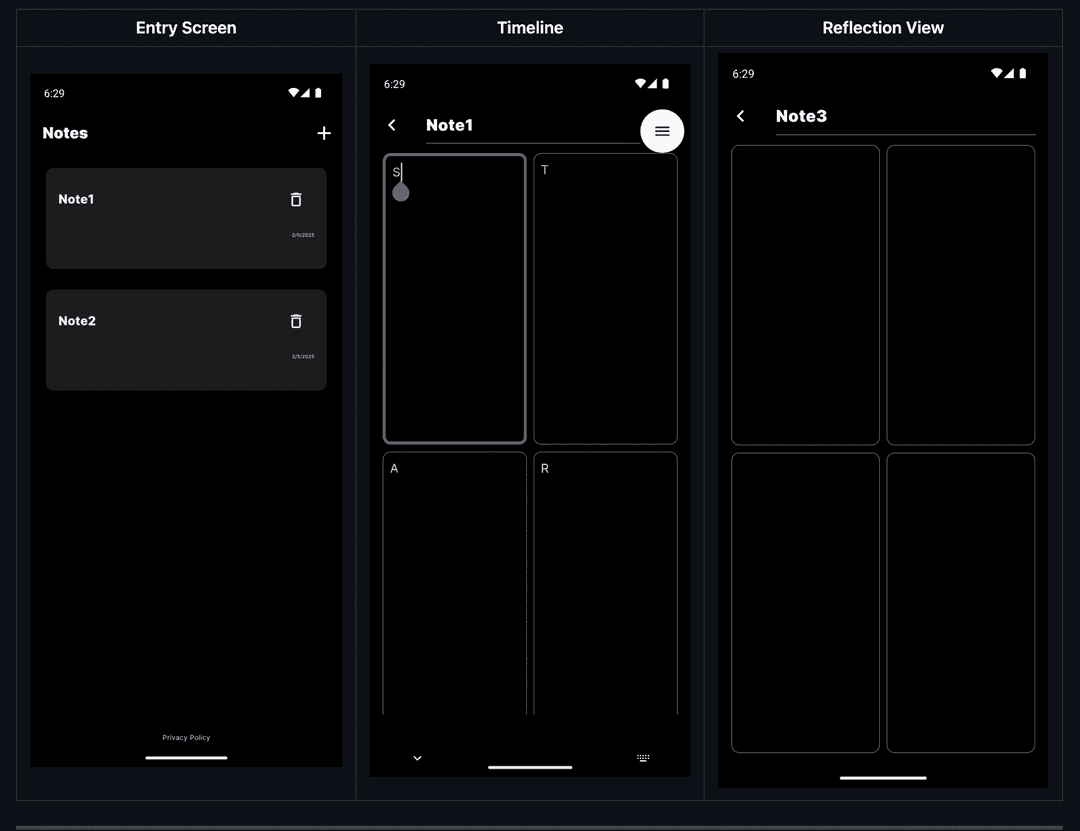Tap the signal icon on Reflection View screen
1080x831 pixels.
coord(1009,73)
